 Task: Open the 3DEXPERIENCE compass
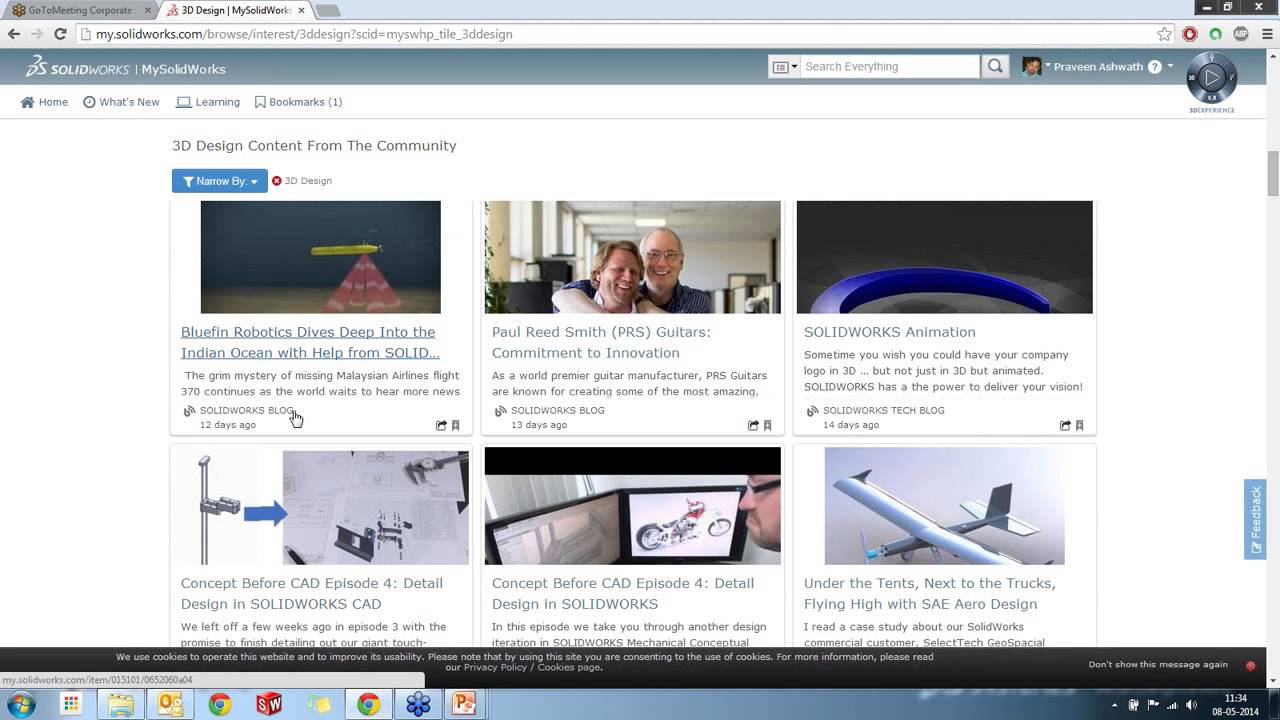click(1212, 78)
